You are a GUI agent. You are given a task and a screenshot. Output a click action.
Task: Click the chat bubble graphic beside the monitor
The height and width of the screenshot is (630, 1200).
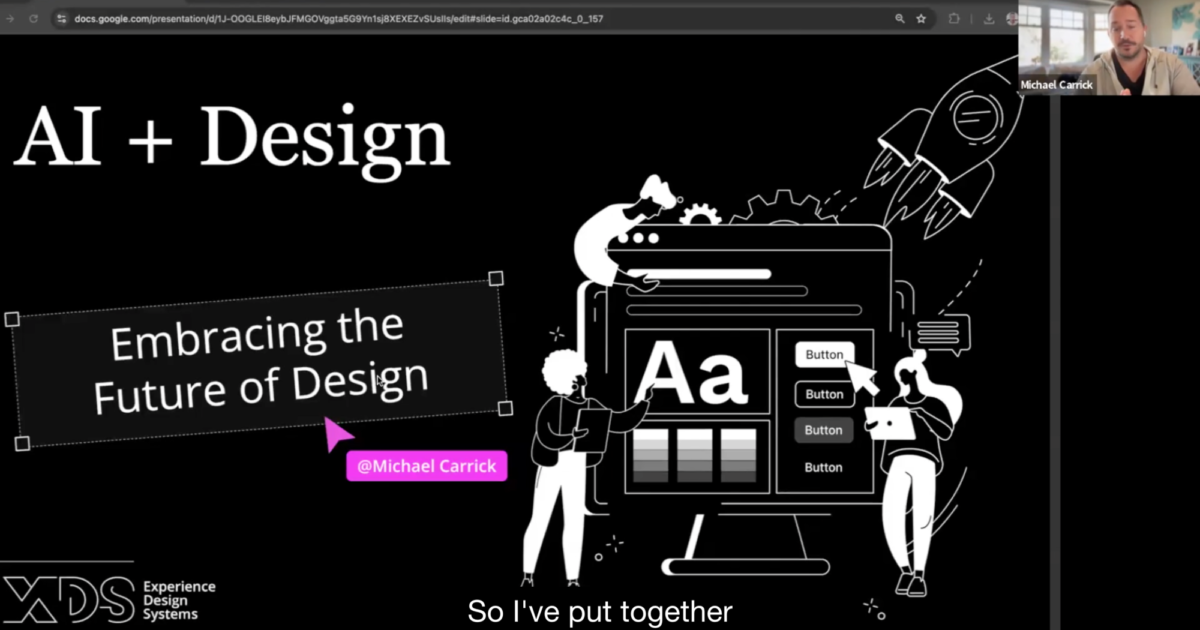941,334
